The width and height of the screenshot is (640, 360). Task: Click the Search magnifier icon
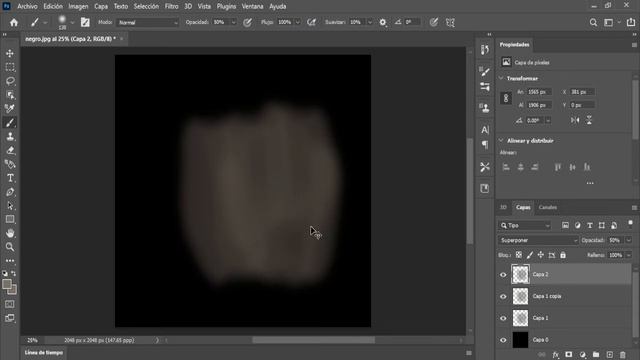point(593,22)
